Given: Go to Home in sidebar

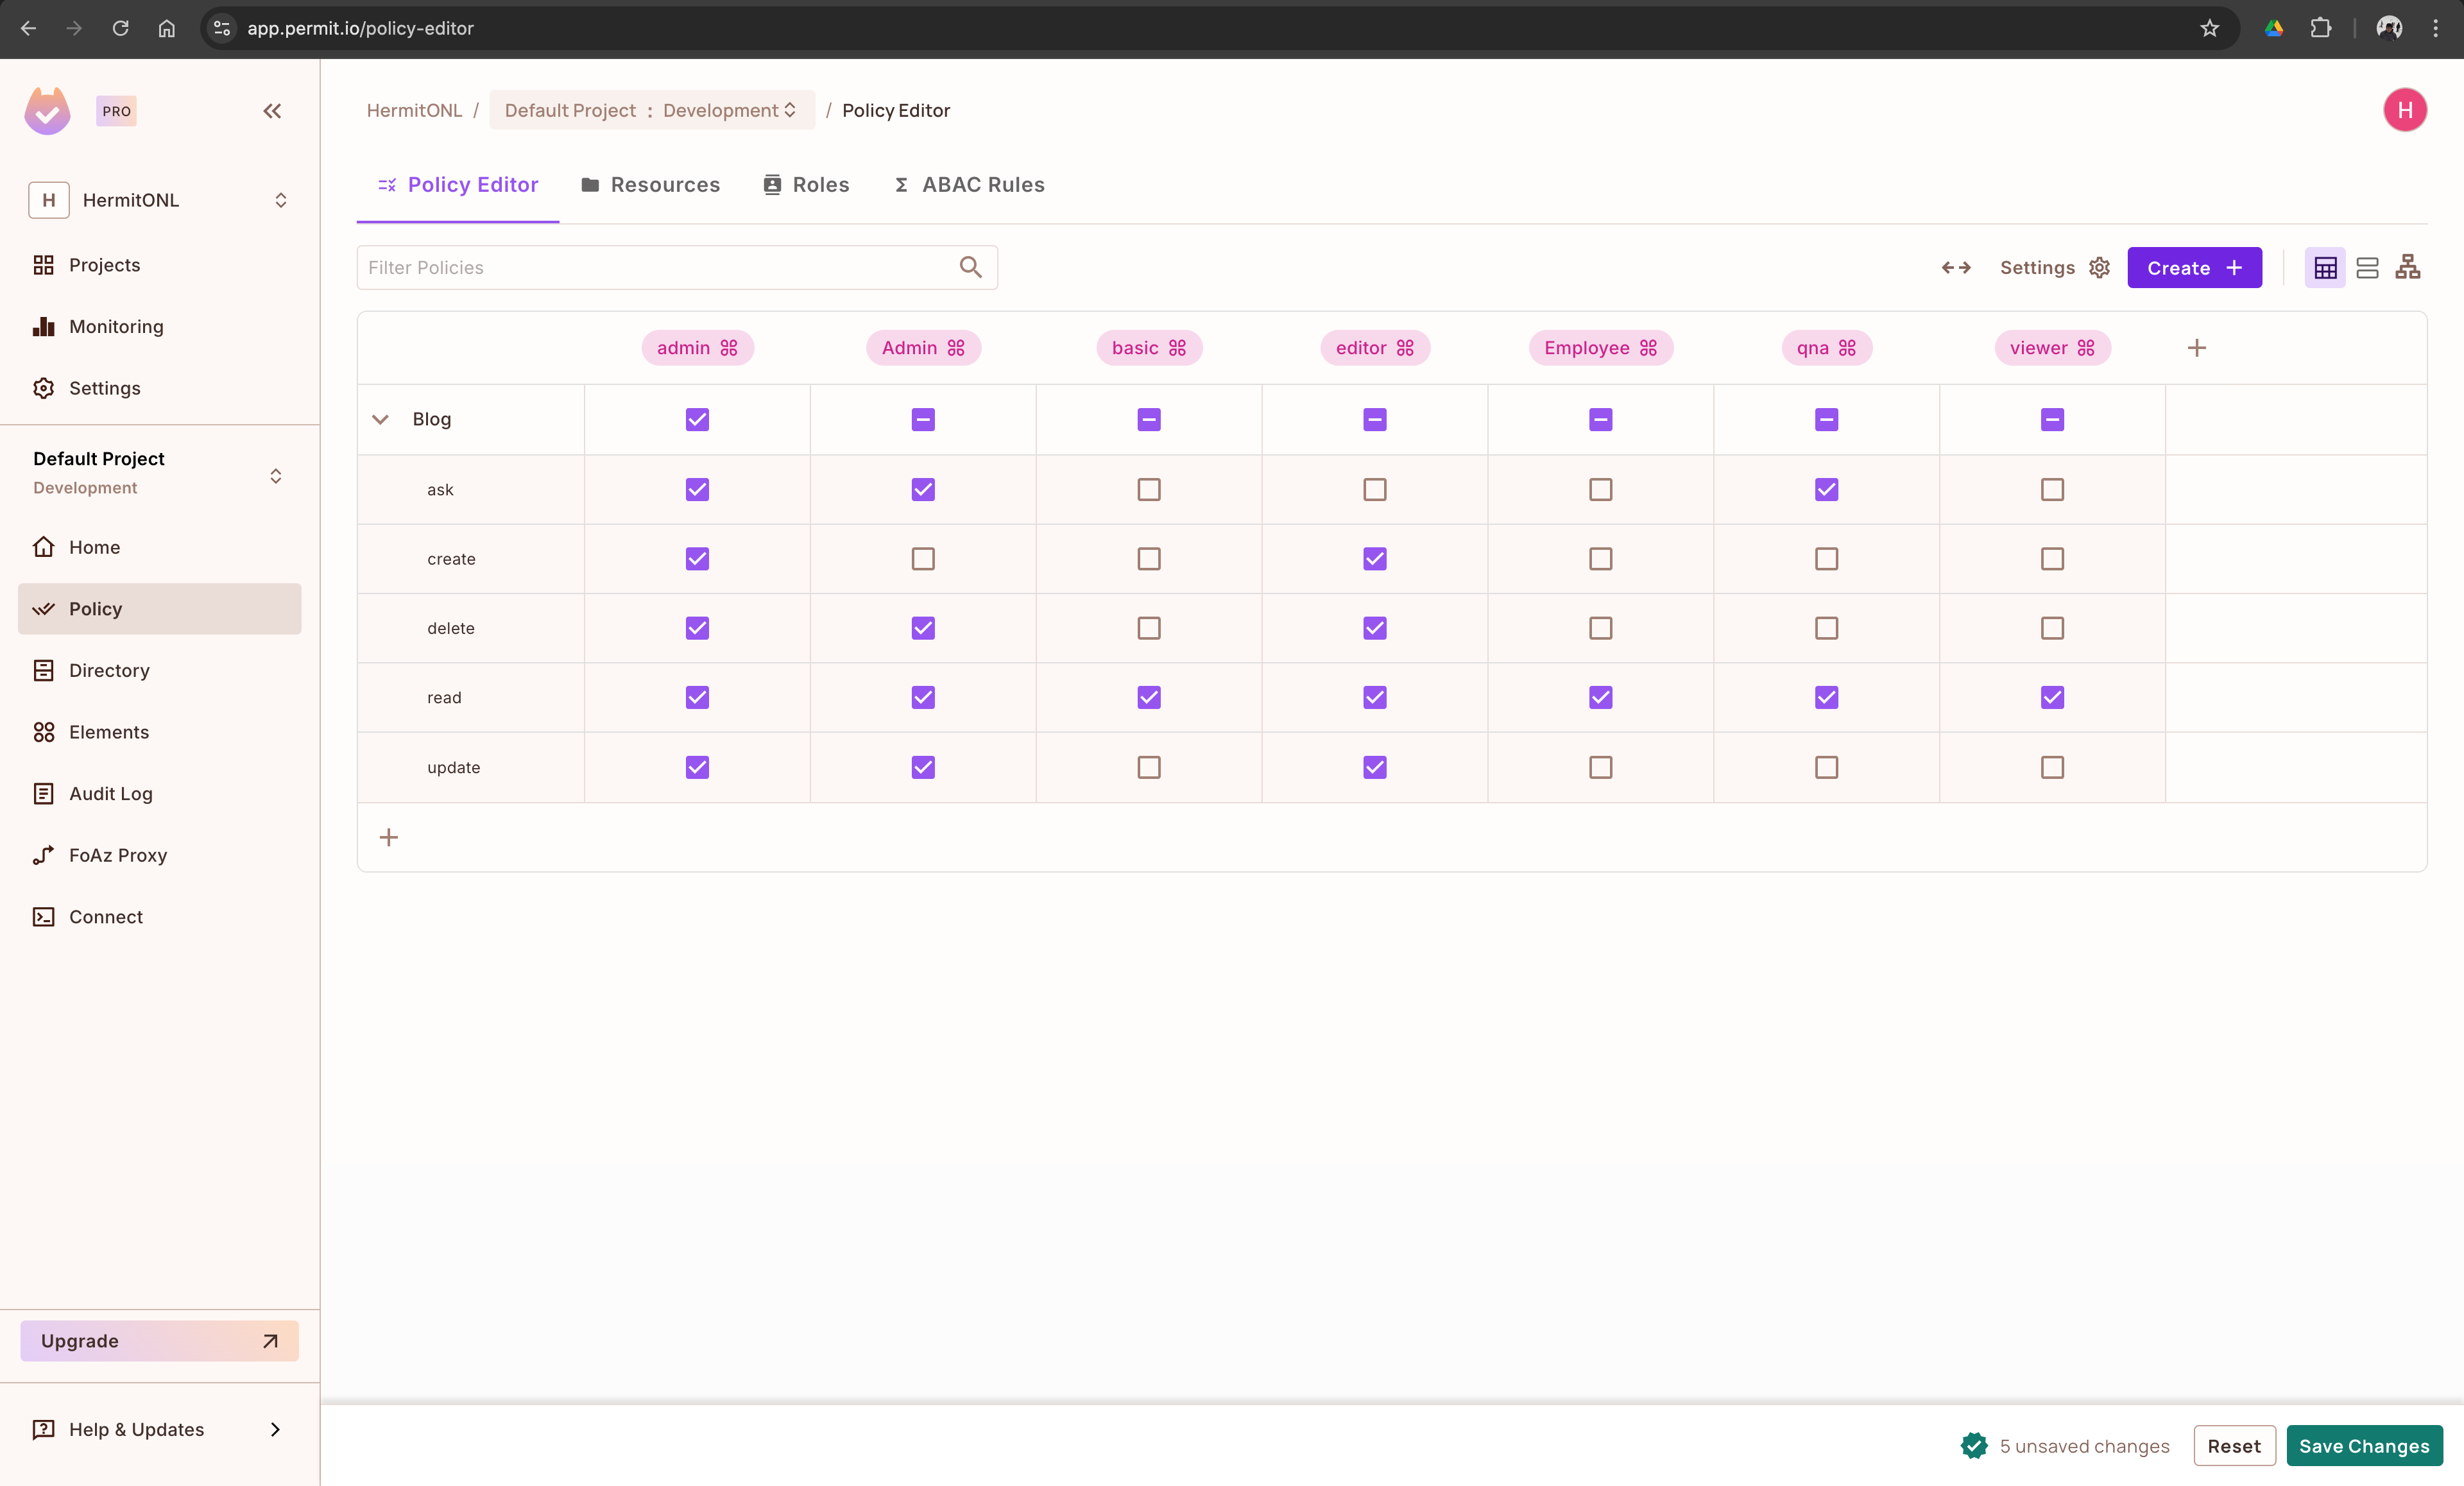Looking at the screenshot, I should [x=160, y=547].
